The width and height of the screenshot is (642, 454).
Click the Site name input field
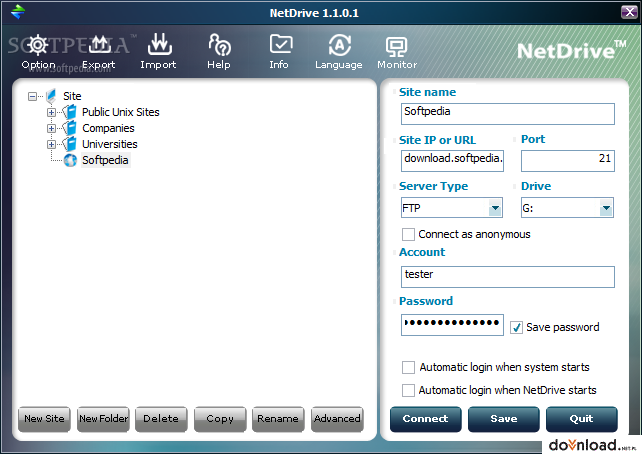508,114
